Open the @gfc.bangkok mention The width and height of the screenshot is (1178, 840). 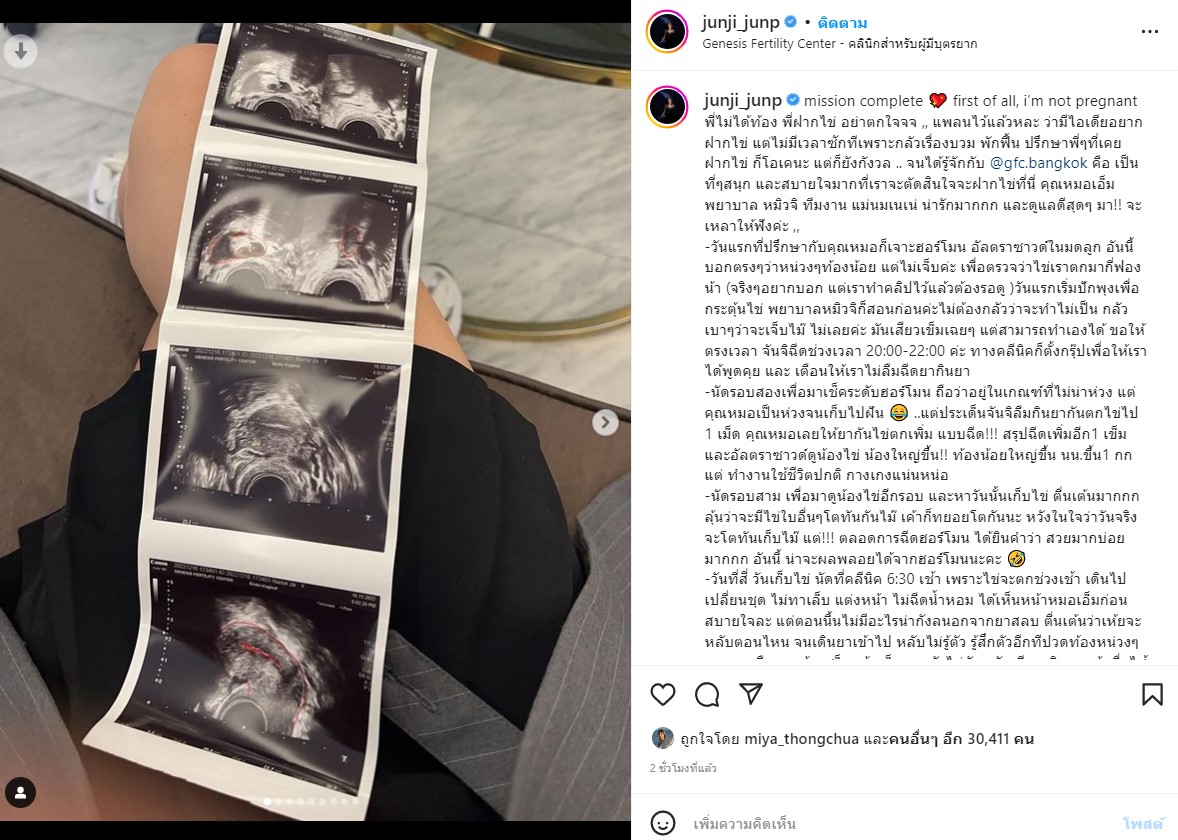tap(1038, 163)
